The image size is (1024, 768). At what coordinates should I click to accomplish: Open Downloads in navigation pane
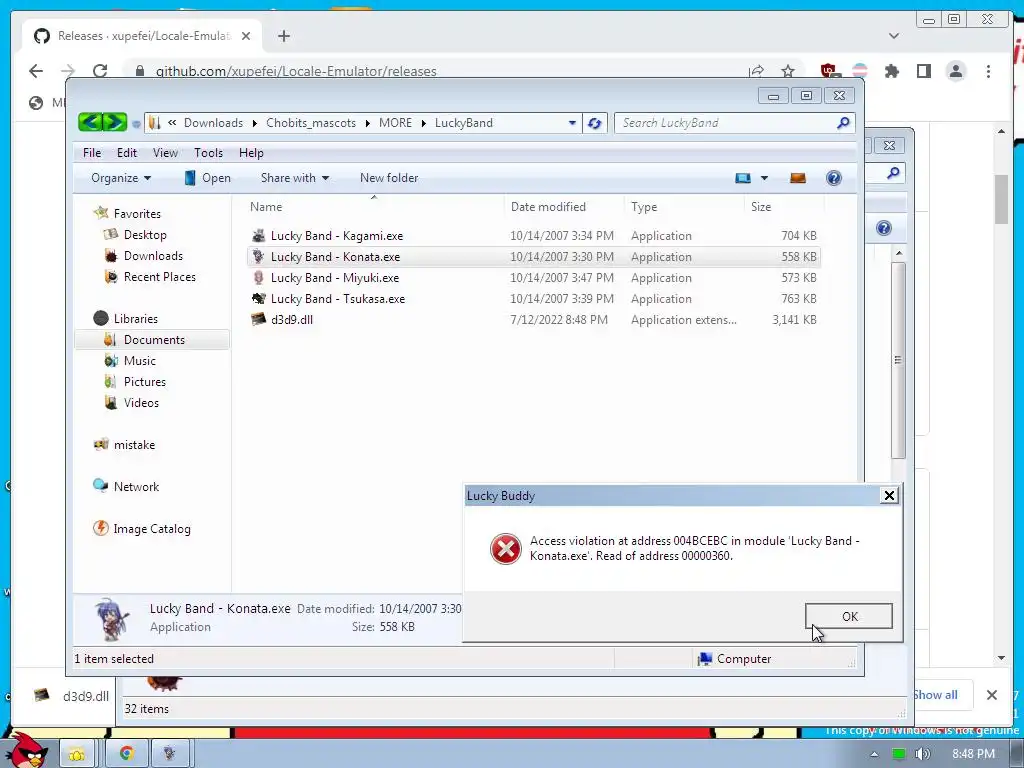153,255
